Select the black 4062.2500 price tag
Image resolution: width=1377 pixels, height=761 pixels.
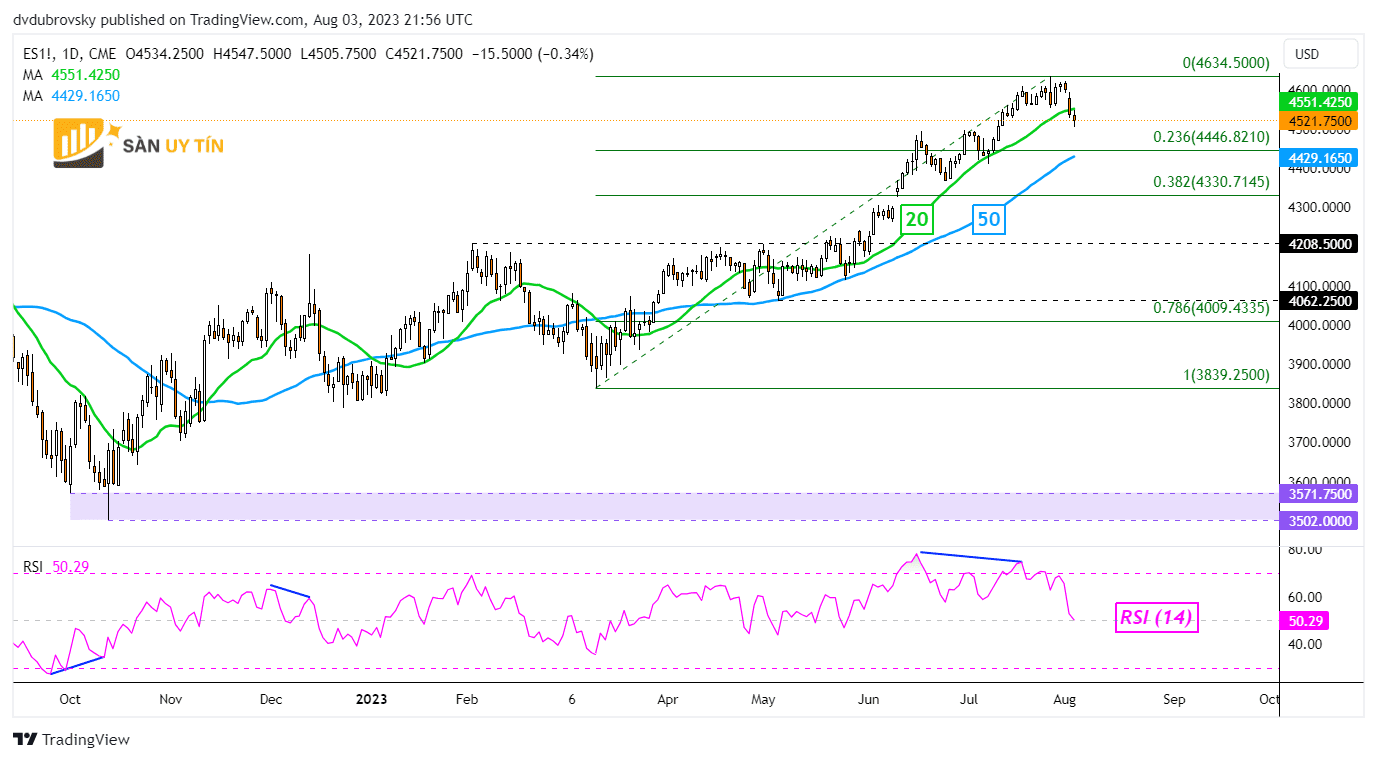click(x=1317, y=300)
